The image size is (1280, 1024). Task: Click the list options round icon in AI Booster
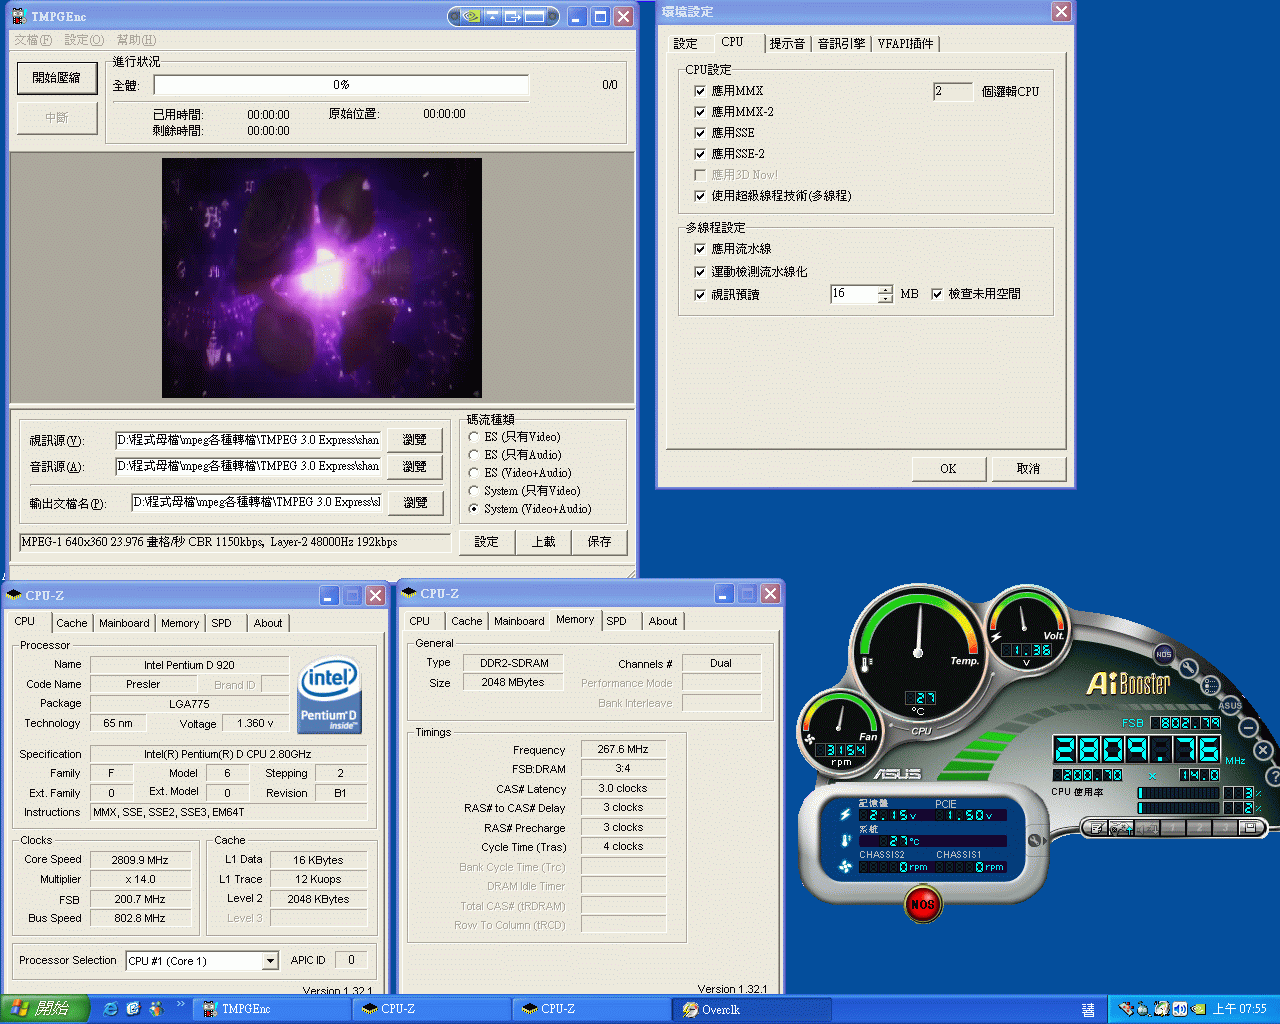(1211, 686)
